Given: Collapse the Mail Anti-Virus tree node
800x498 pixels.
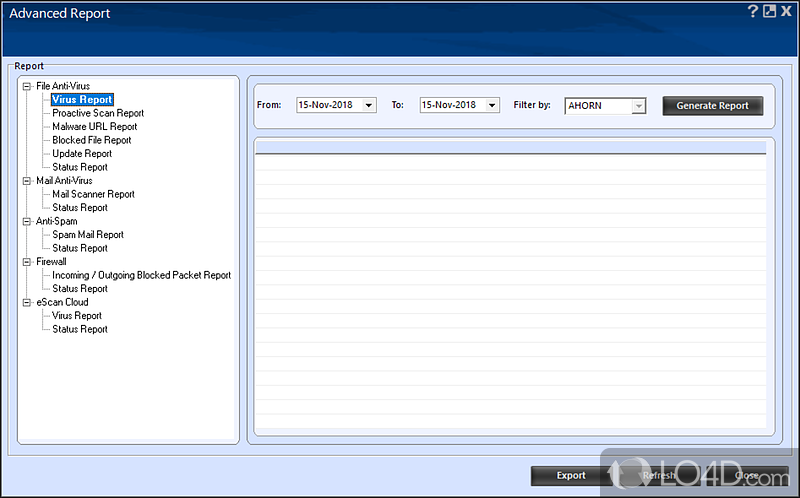Looking at the screenshot, I should (27, 181).
